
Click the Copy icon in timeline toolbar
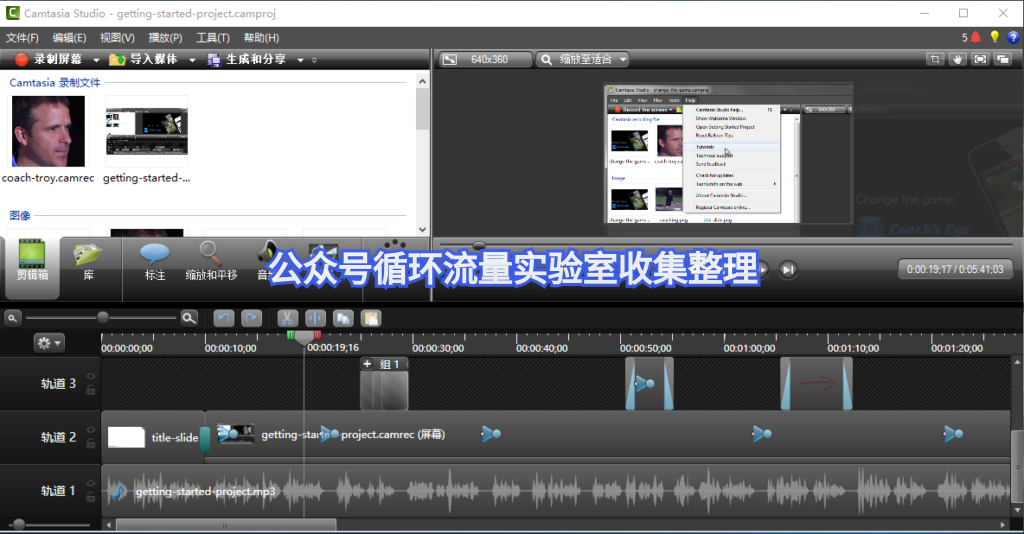[x=344, y=318]
